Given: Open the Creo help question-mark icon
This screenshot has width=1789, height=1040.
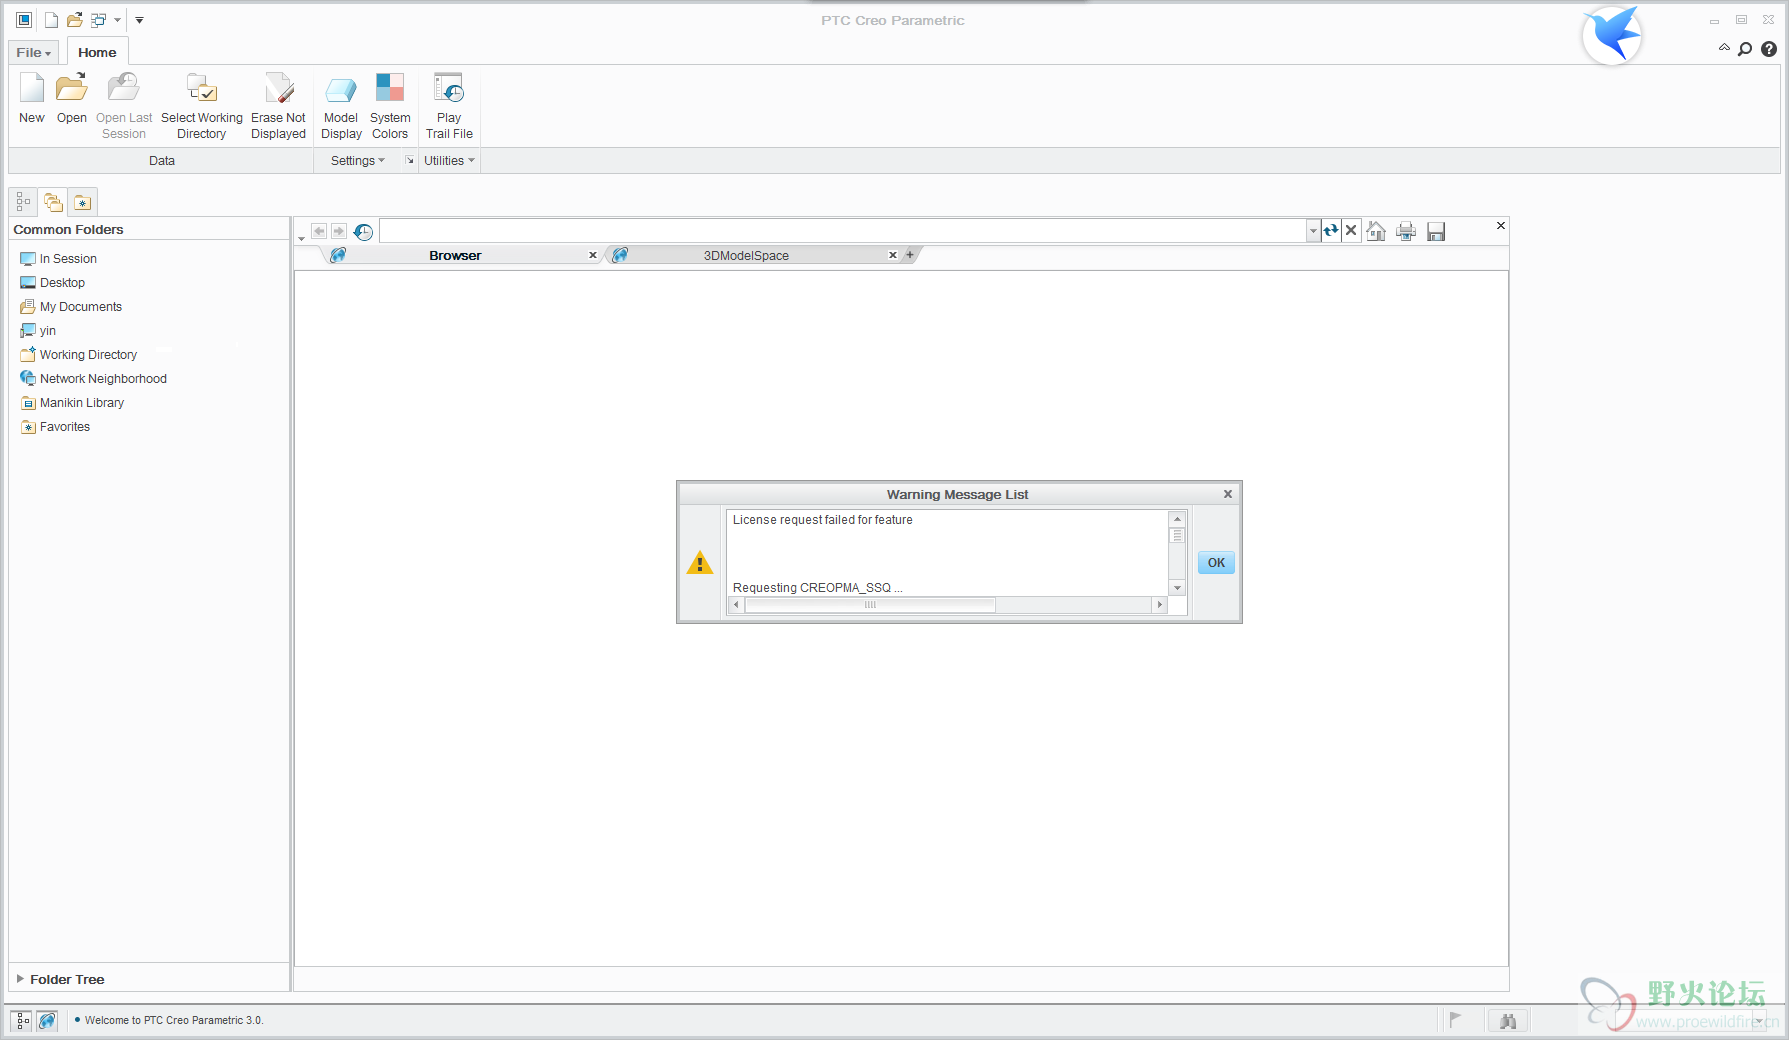Looking at the screenshot, I should tap(1769, 49).
